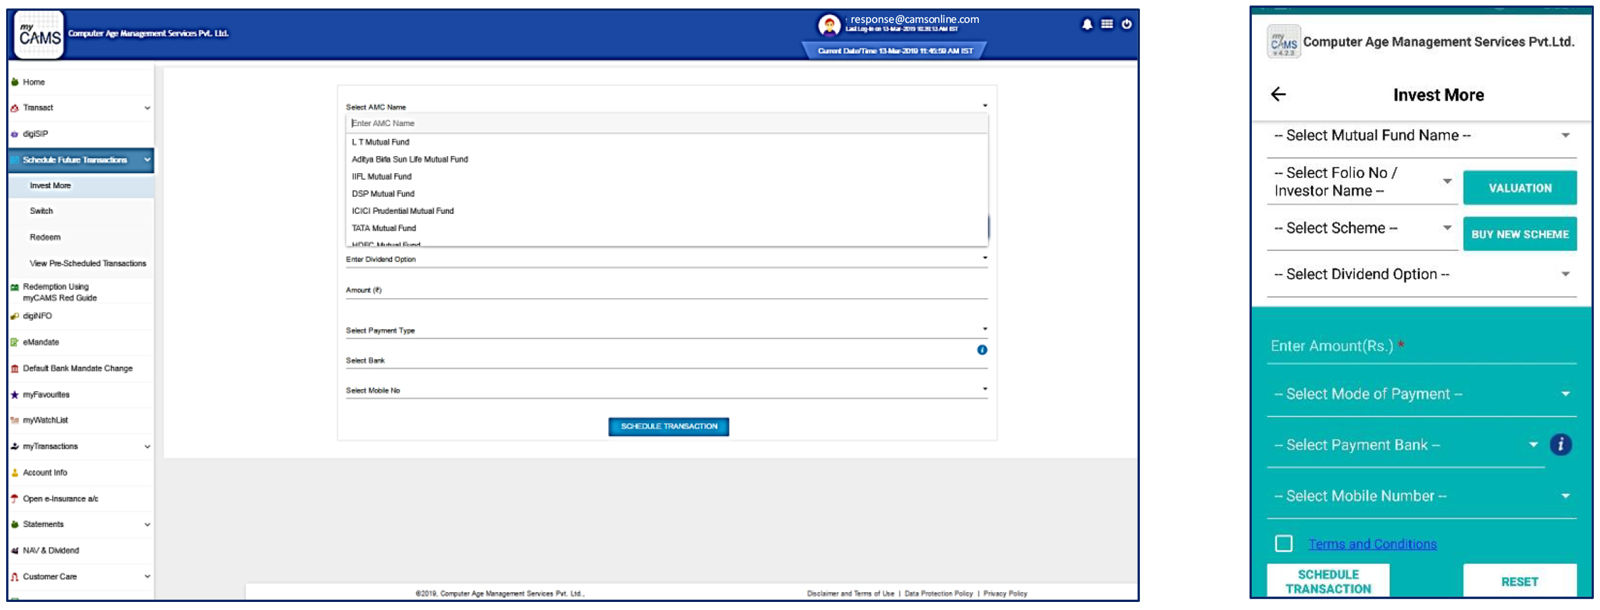
Task: Click the blue SCHEDULE TRANSACTION button
Action: pos(668,427)
